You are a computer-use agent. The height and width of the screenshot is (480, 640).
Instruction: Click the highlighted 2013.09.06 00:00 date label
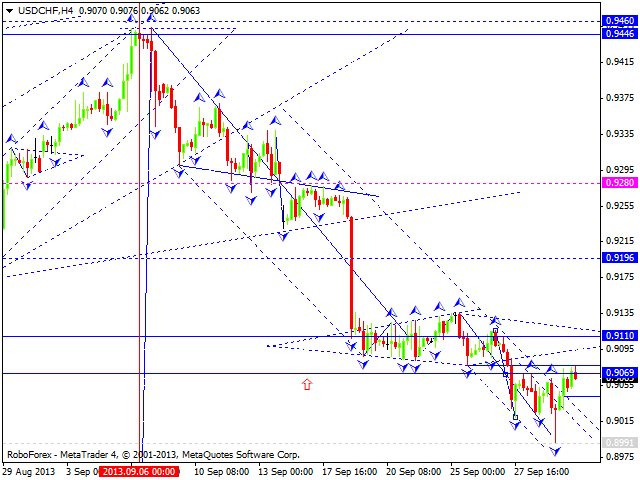pyautogui.click(x=141, y=470)
